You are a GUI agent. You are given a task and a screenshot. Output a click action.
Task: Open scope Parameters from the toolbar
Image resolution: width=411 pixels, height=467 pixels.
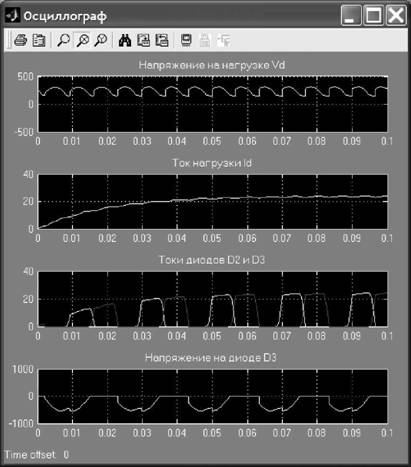[39, 40]
